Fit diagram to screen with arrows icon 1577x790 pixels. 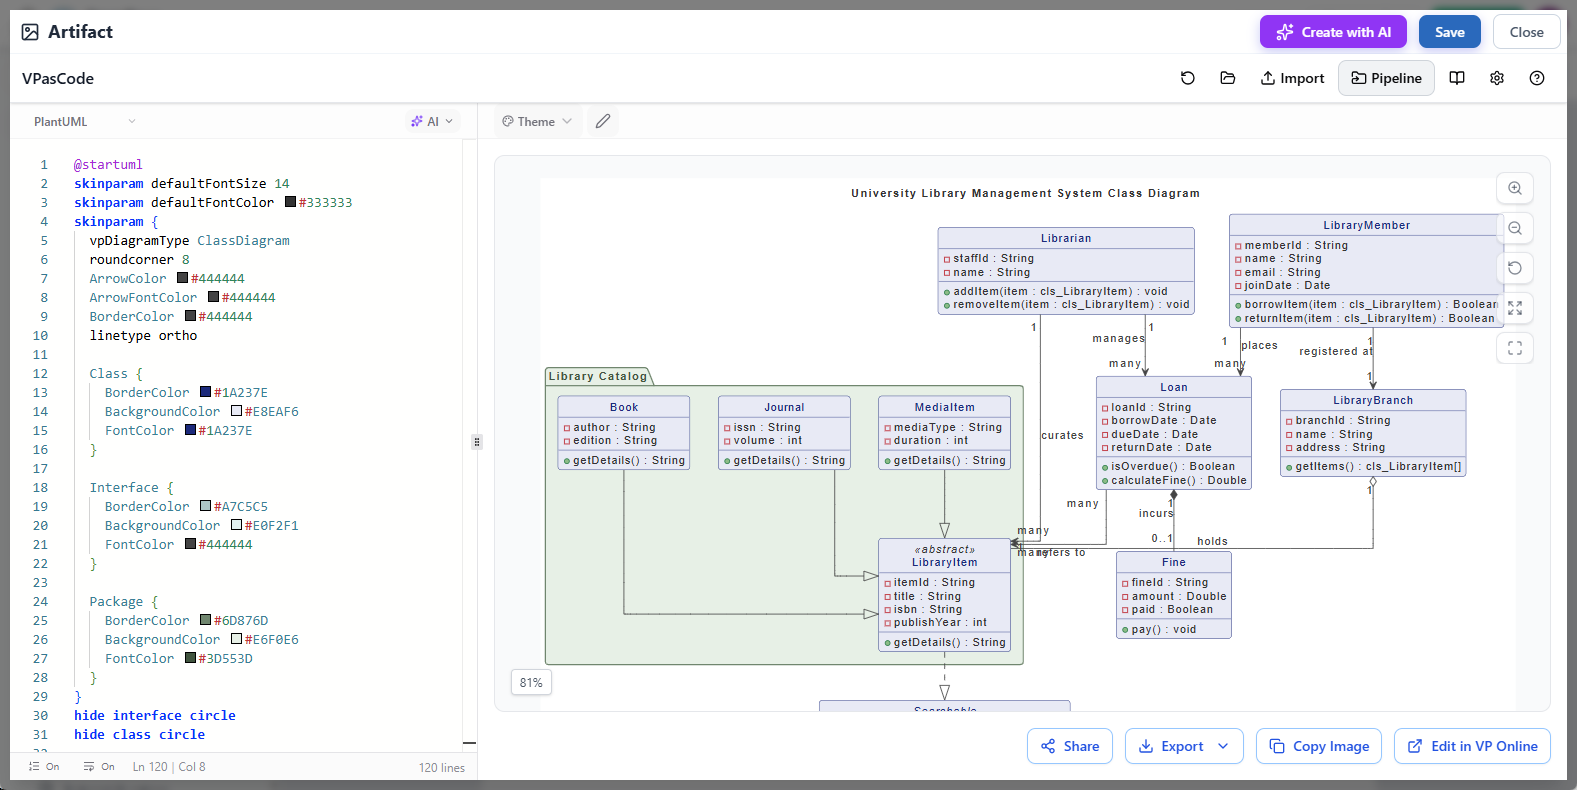coord(1515,308)
